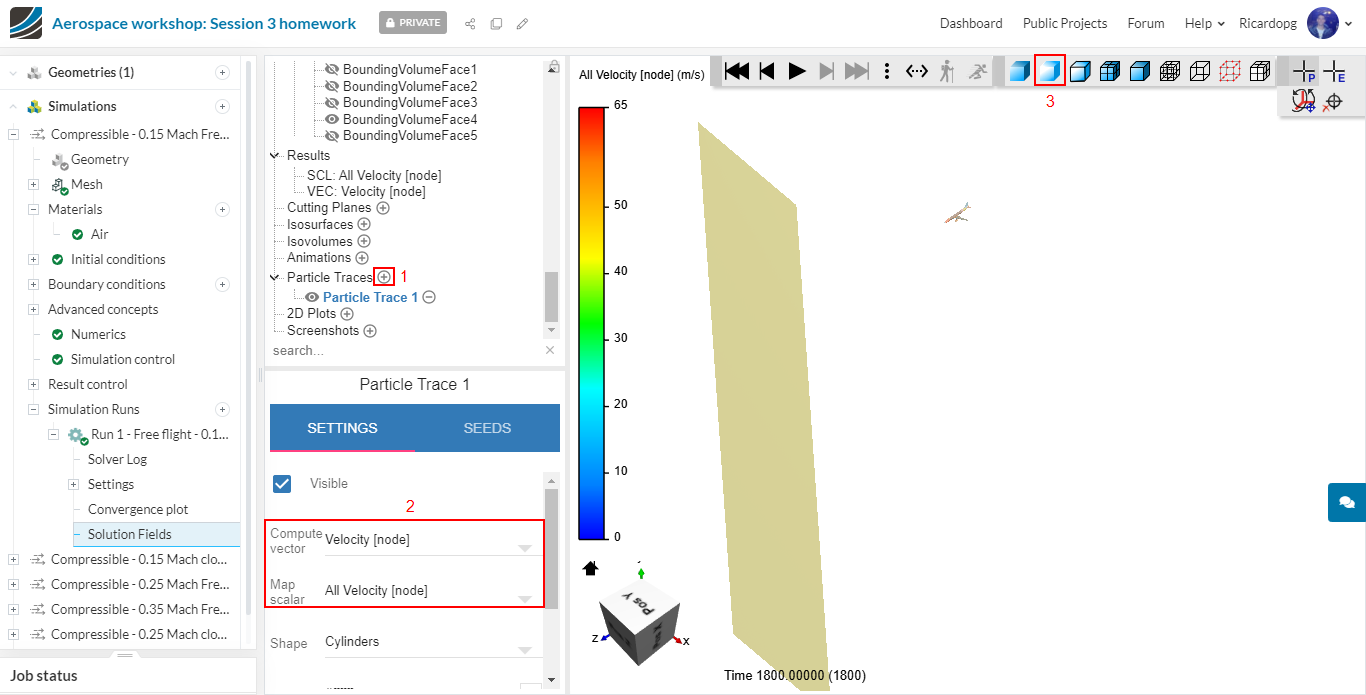The width and height of the screenshot is (1366, 695).
Task: Add a new 2D Plot
Action: click(x=347, y=314)
